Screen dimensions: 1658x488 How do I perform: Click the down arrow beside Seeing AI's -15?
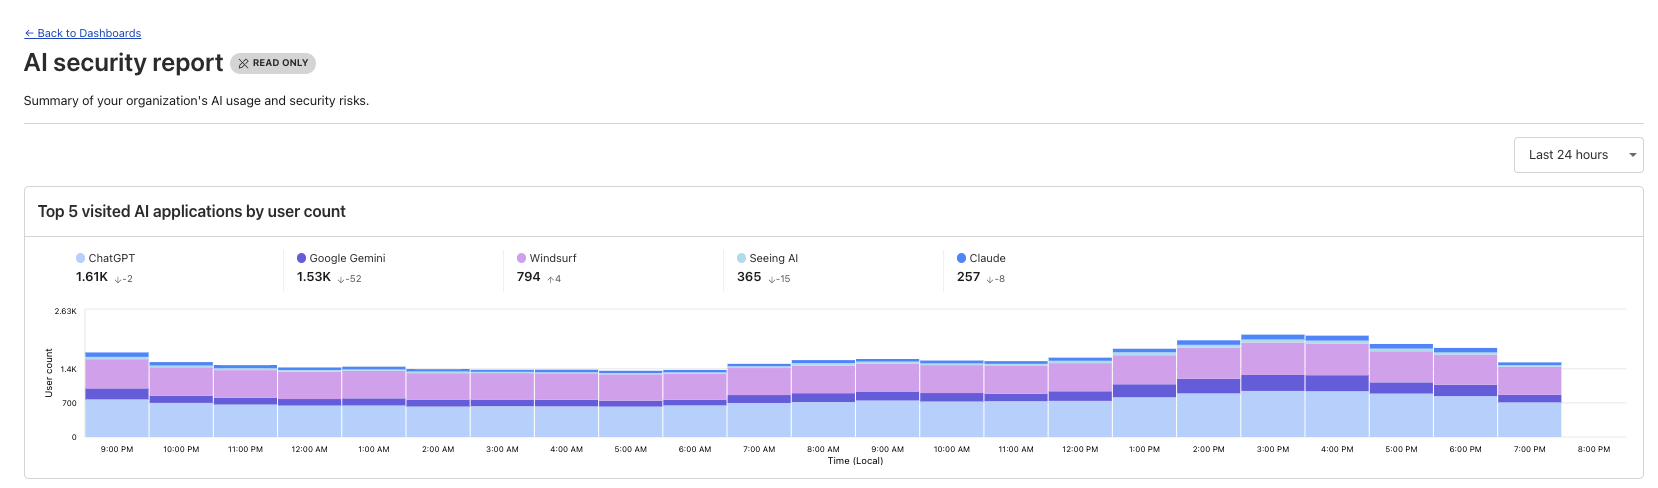coord(771,279)
